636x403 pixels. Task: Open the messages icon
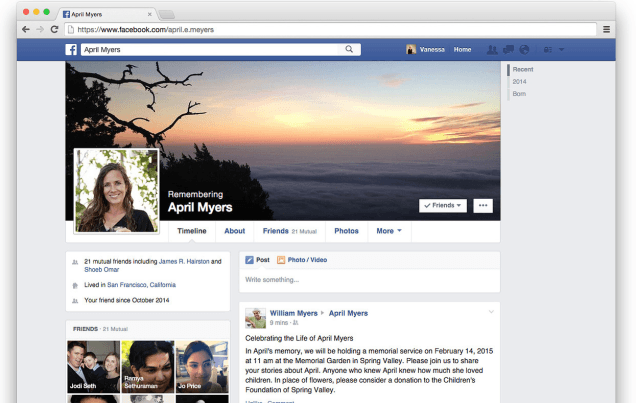click(508, 49)
